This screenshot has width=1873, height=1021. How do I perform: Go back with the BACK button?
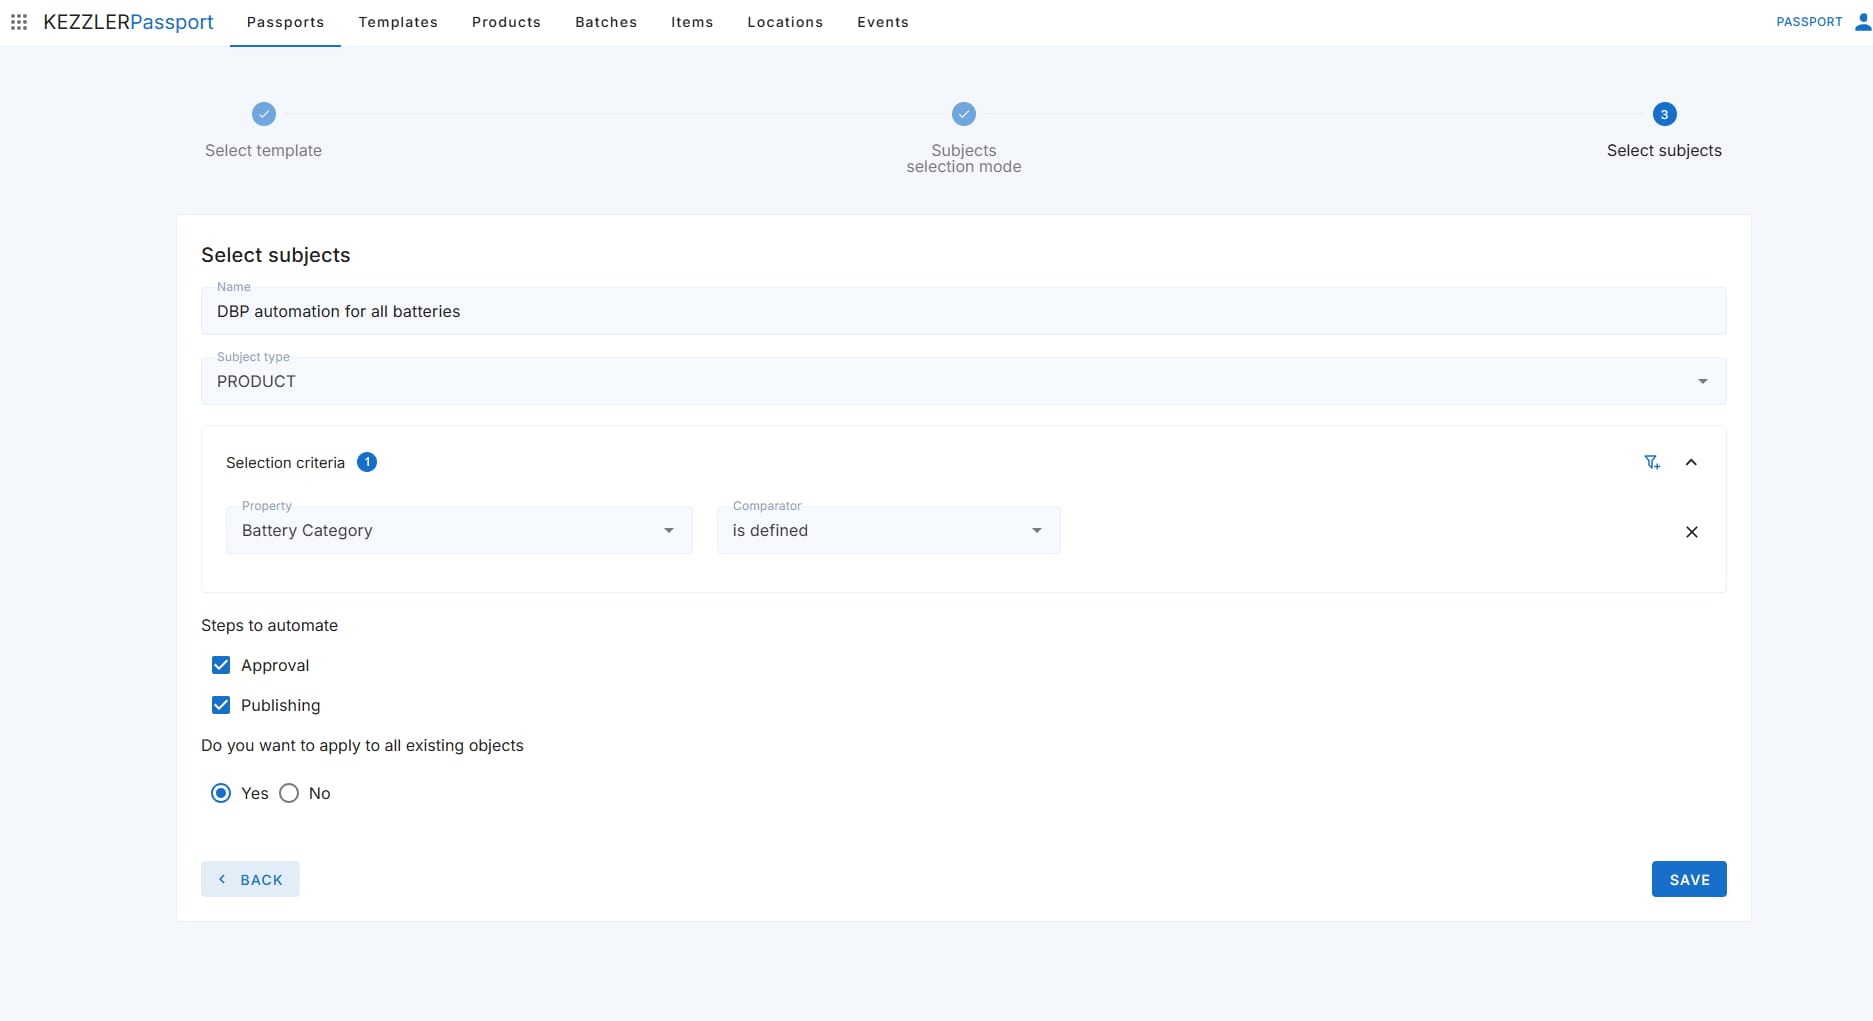pyautogui.click(x=250, y=879)
